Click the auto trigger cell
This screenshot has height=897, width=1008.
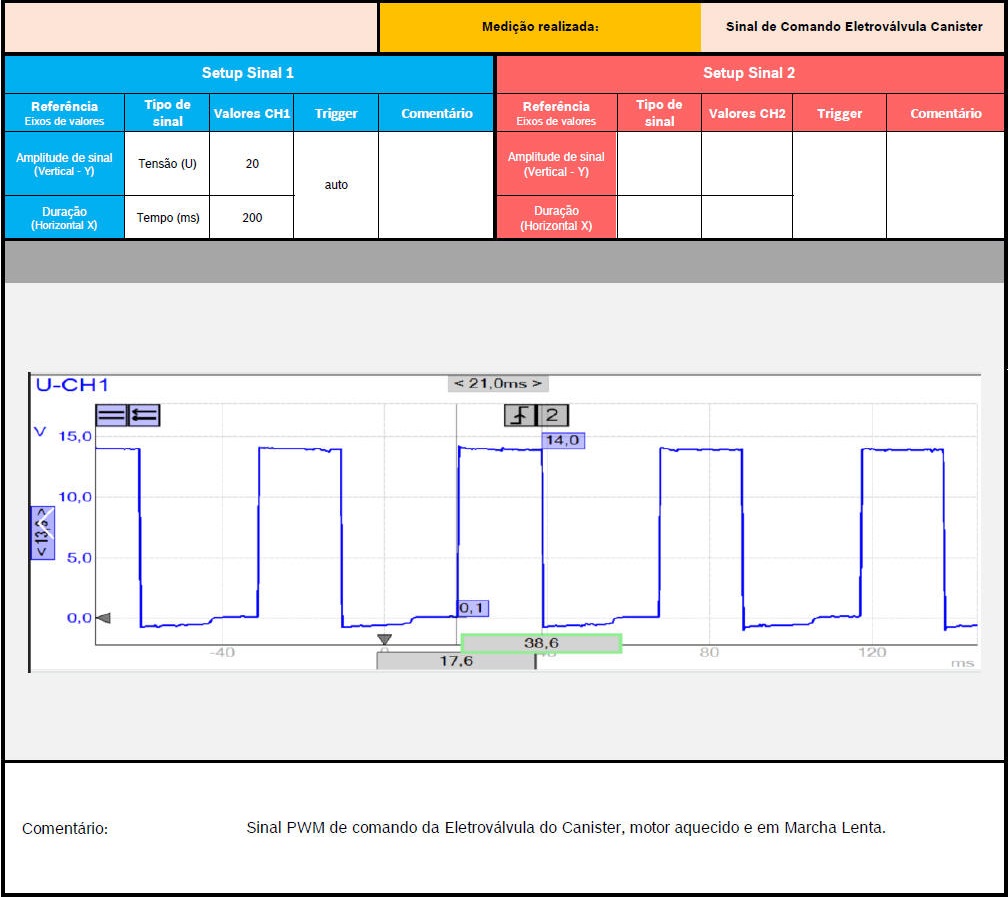click(336, 185)
